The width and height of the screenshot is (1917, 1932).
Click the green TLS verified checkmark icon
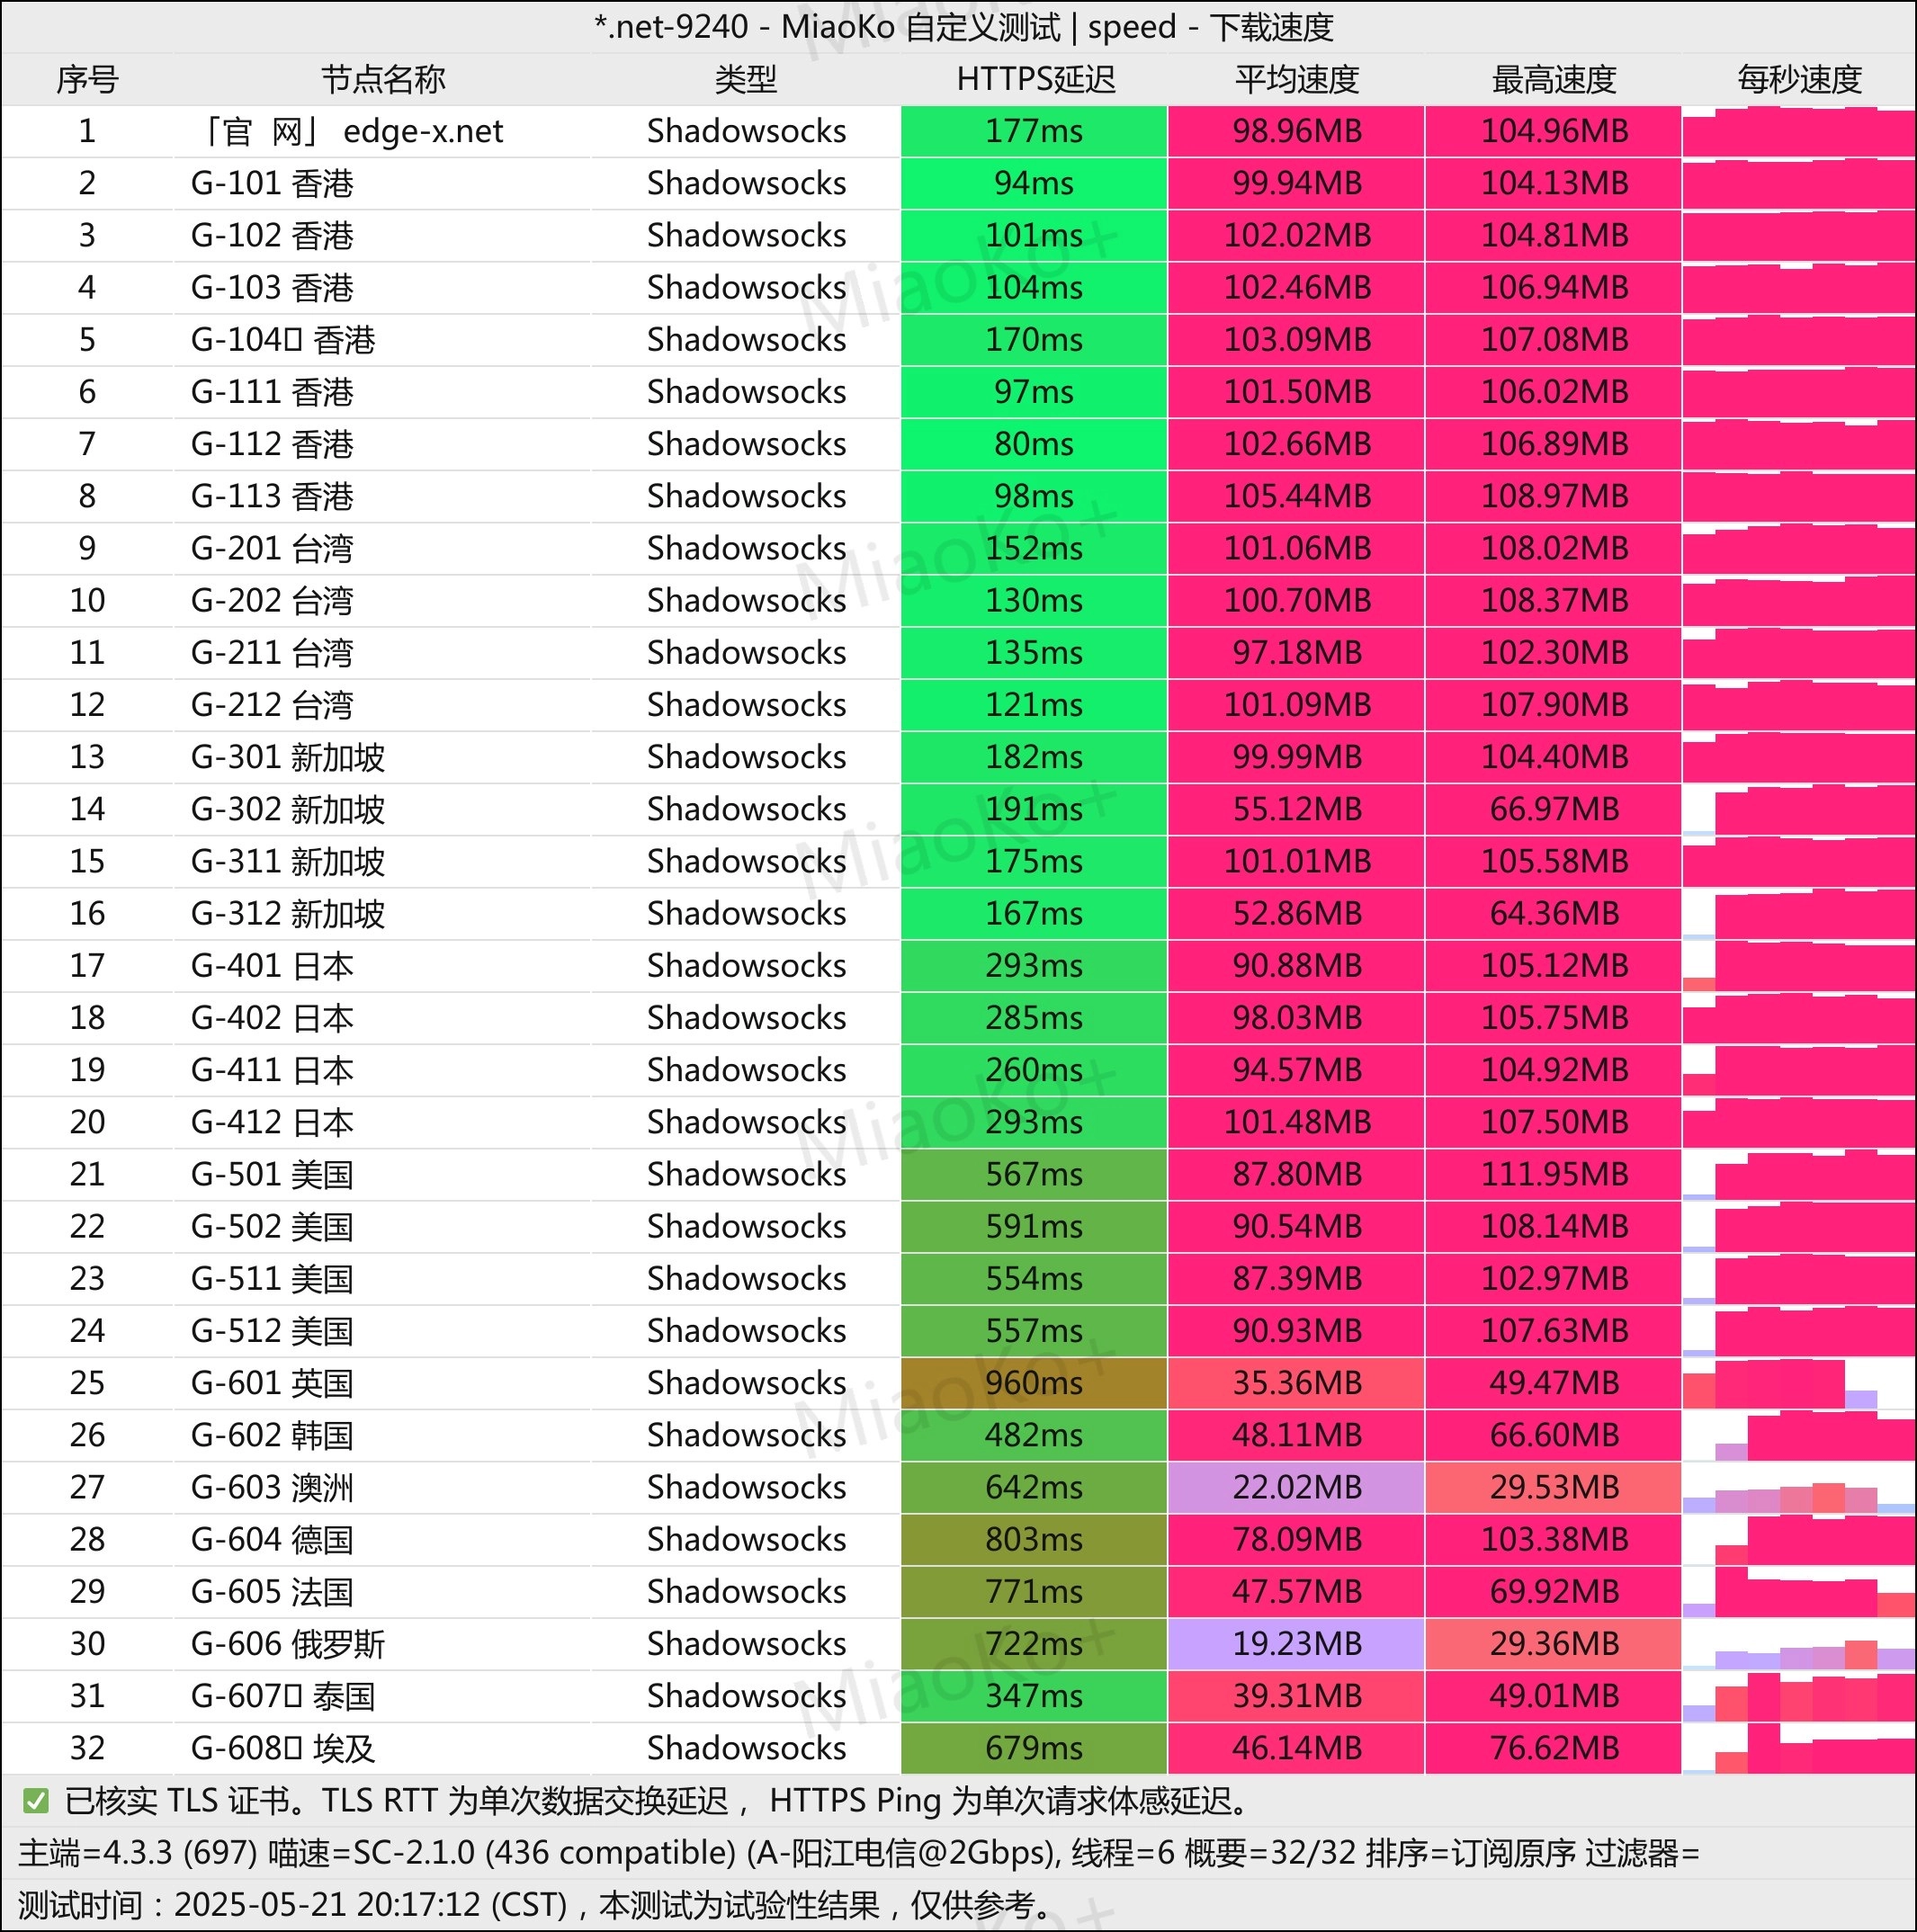coord(36,1801)
